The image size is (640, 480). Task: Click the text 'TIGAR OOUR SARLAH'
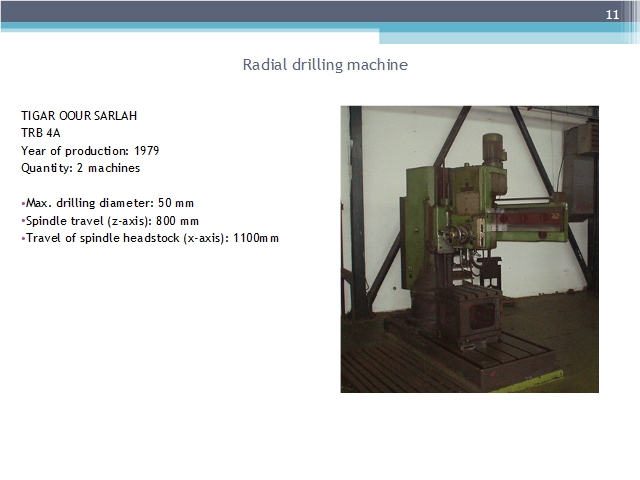coord(79,116)
